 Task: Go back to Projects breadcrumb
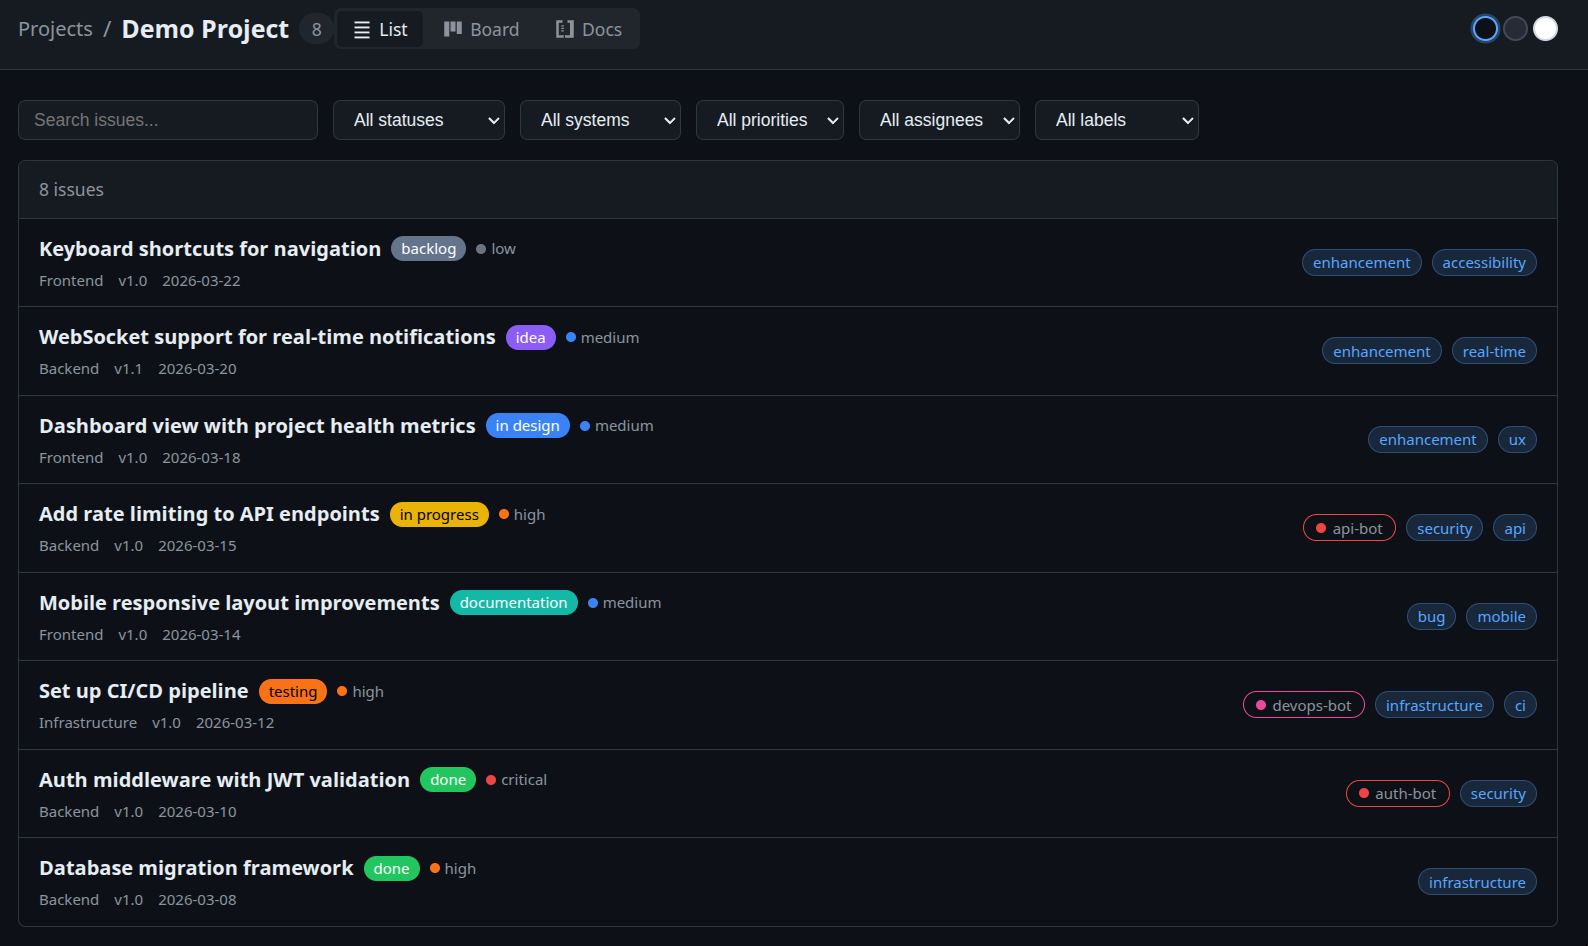[x=55, y=29]
